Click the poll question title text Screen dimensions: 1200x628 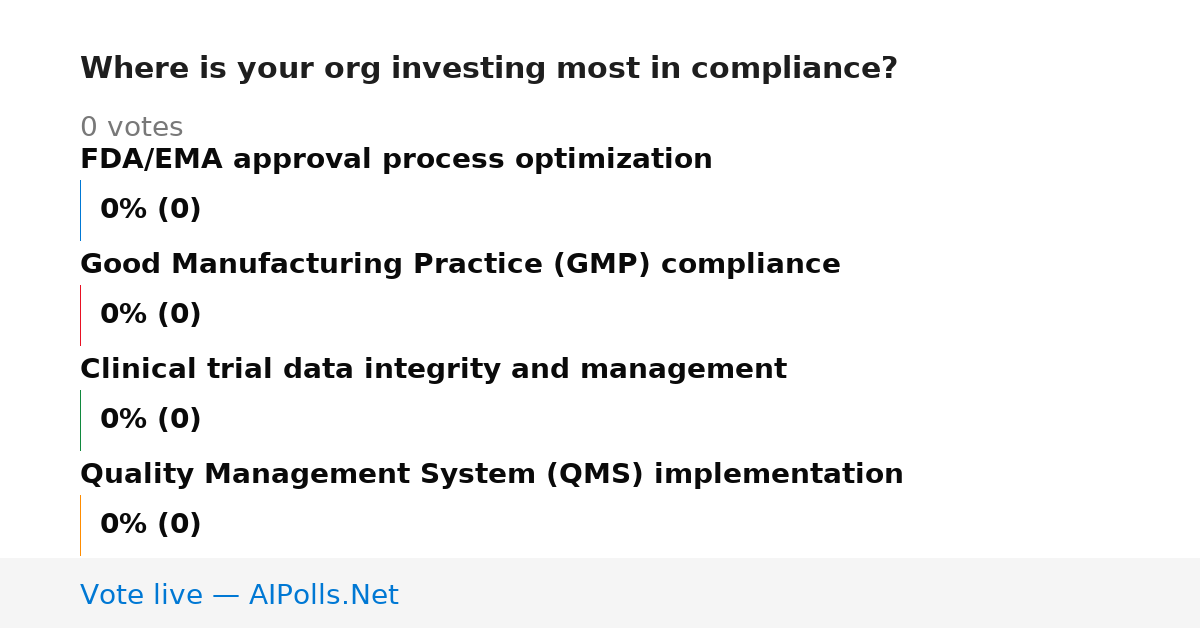tap(489, 69)
